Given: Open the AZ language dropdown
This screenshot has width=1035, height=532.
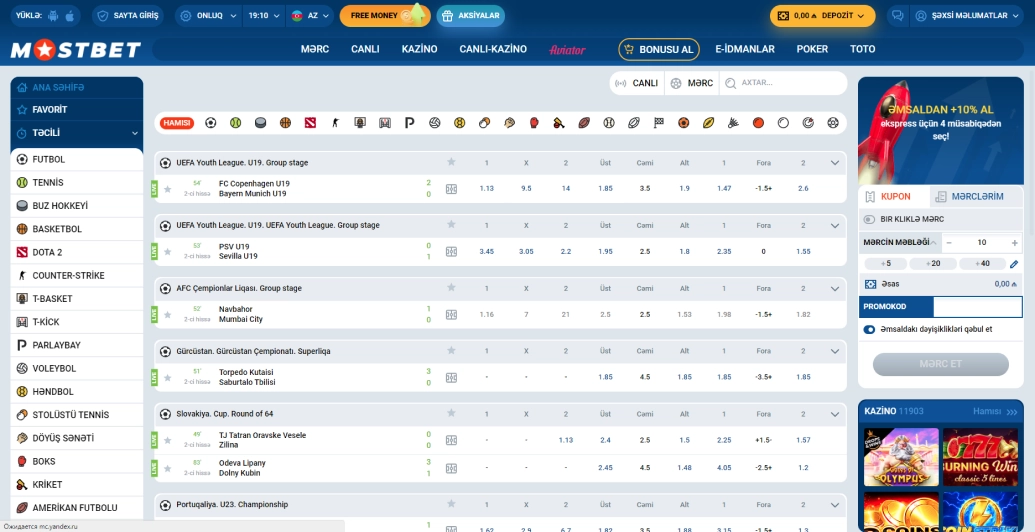Looking at the screenshot, I should [310, 16].
